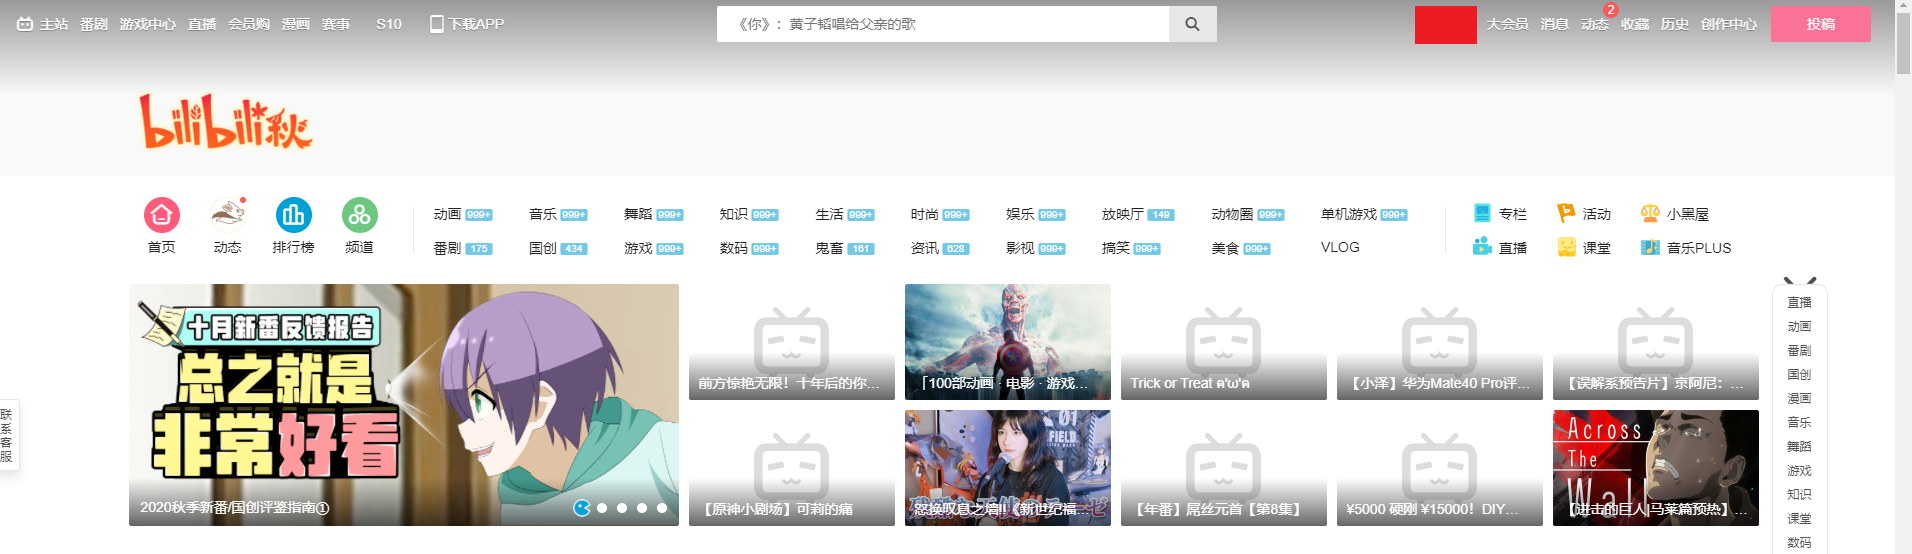Open 赛事 in top navigation
This screenshot has height=554, width=1912.
click(336, 24)
